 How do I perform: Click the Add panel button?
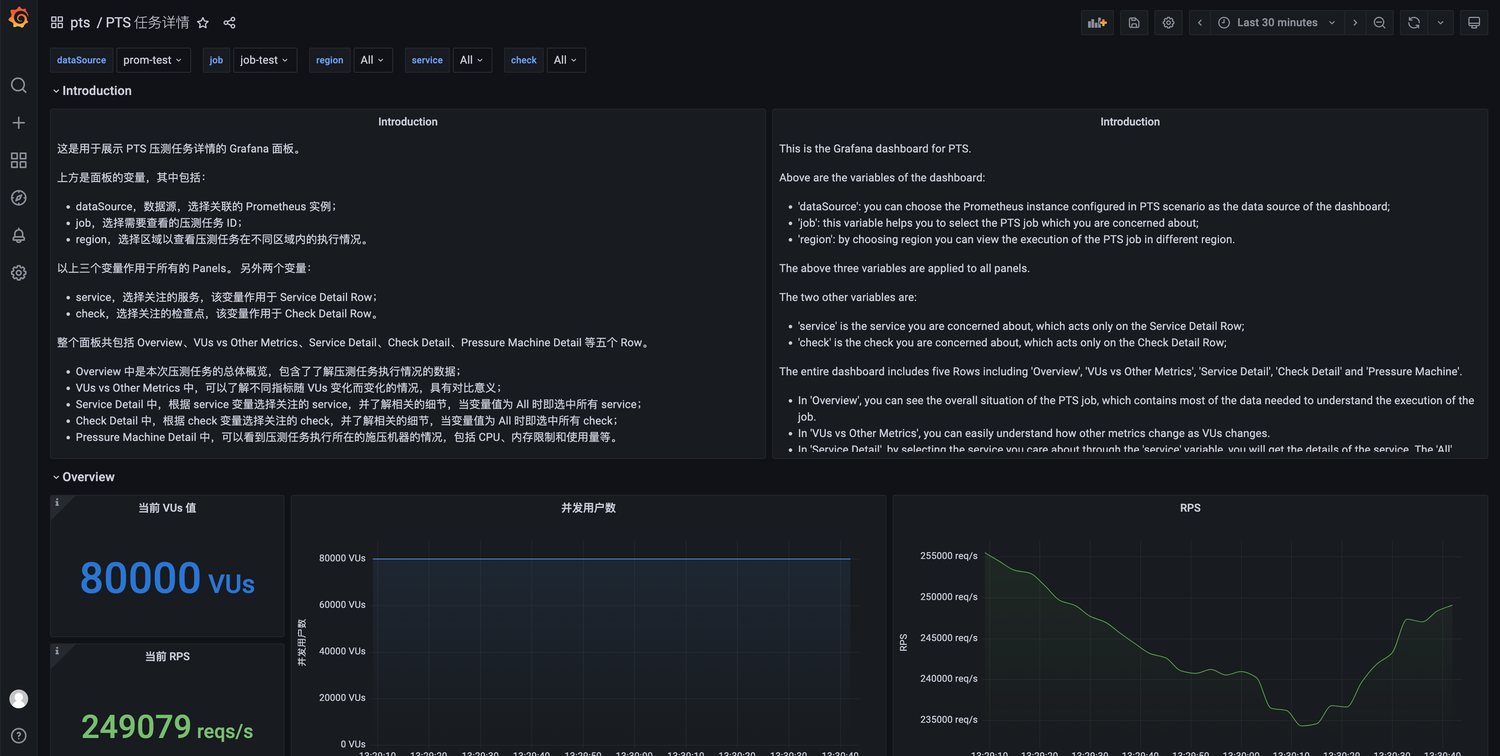1097,23
